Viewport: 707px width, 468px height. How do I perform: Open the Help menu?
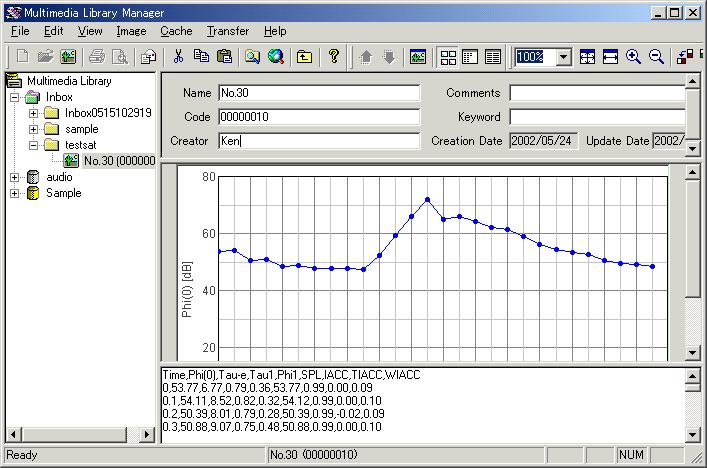[x=275, y=31]
